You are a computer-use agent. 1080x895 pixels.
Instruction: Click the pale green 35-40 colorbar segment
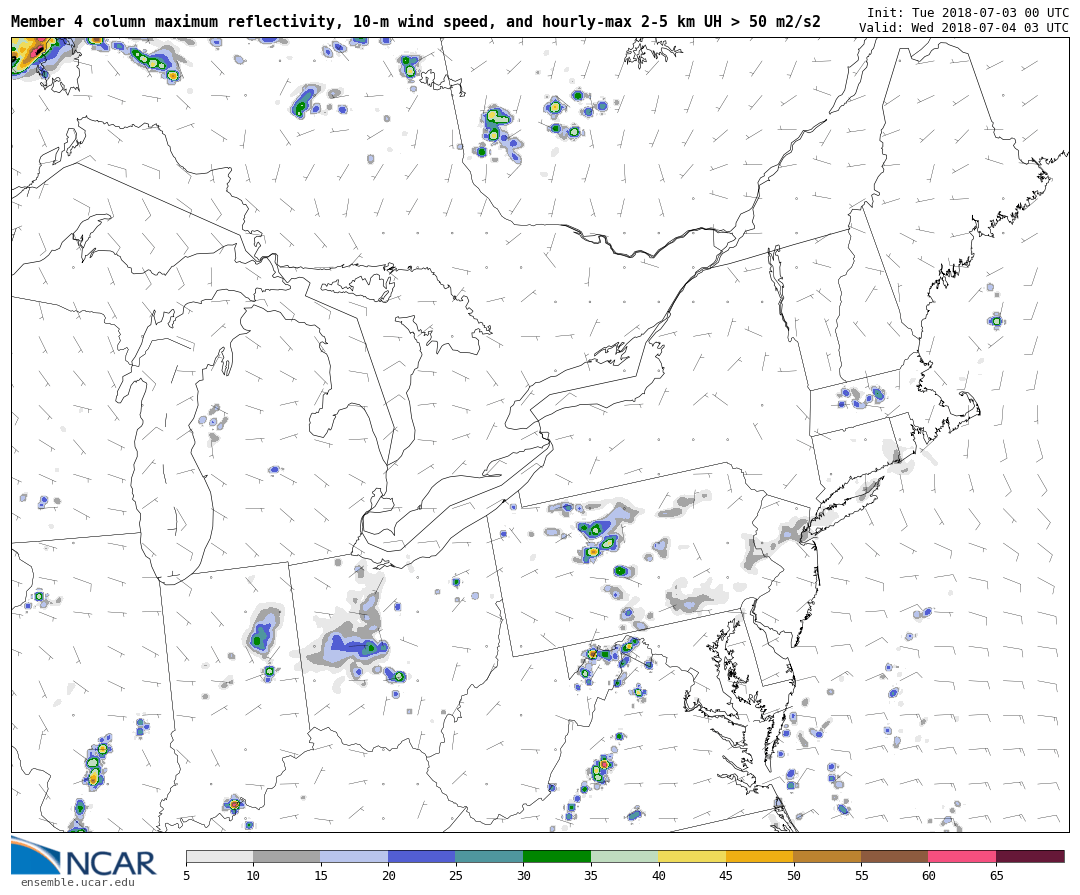(x=624, y=857)
